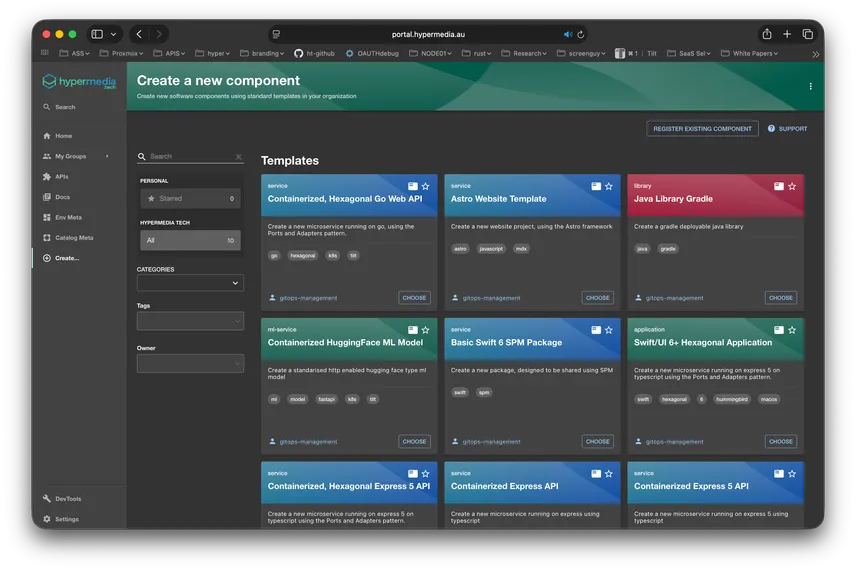Click the Safari share icon
The height and width of the screenshot is (570, 856).
click(x=767, y=34)
